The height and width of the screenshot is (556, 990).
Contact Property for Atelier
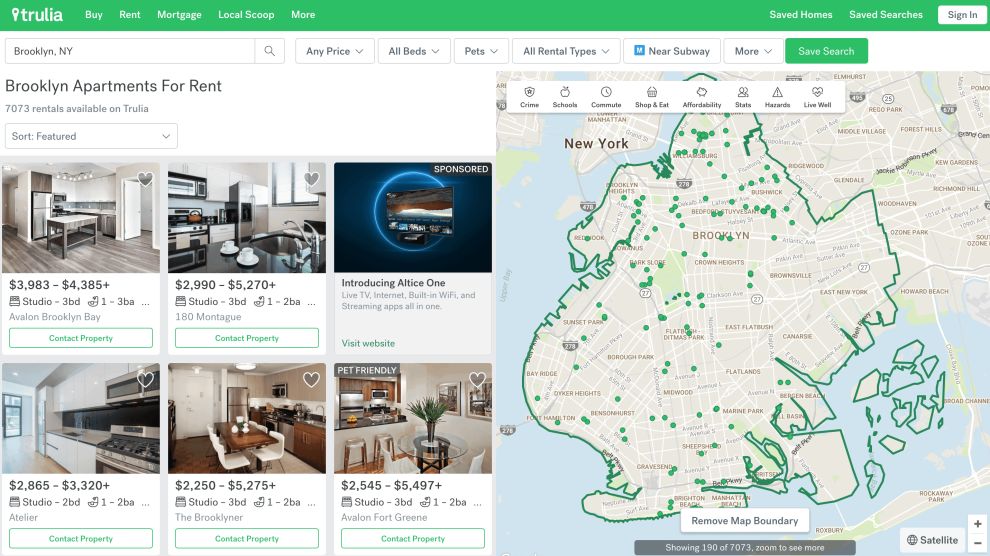point(81,539)
